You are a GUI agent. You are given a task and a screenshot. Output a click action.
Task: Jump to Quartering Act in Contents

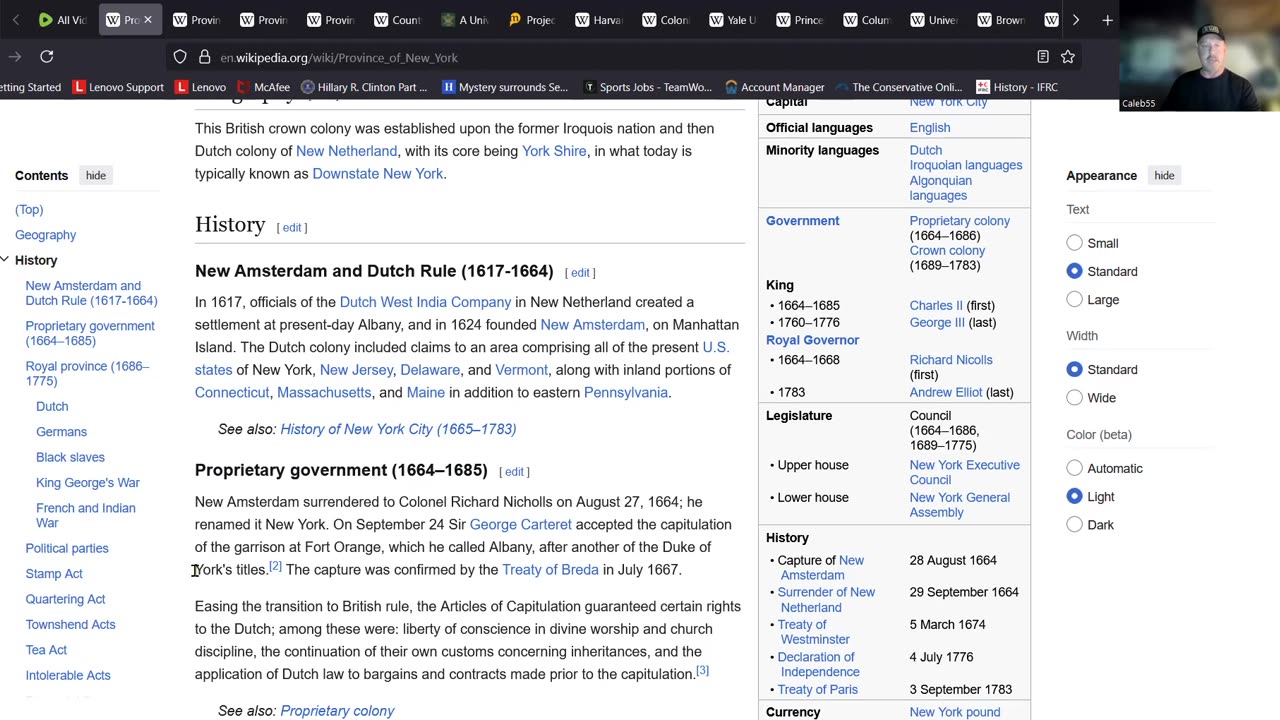[65, 599]
